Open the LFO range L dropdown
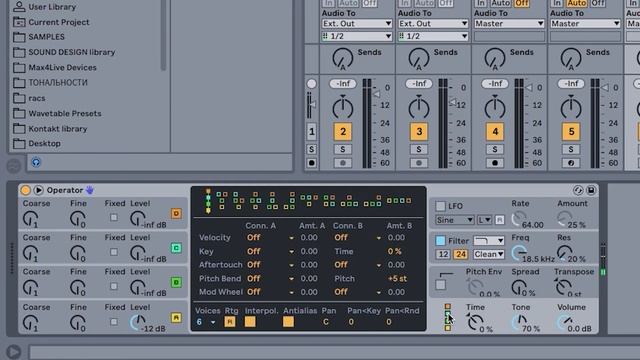Viewport: 640px width, 360px height. point(484,220)
